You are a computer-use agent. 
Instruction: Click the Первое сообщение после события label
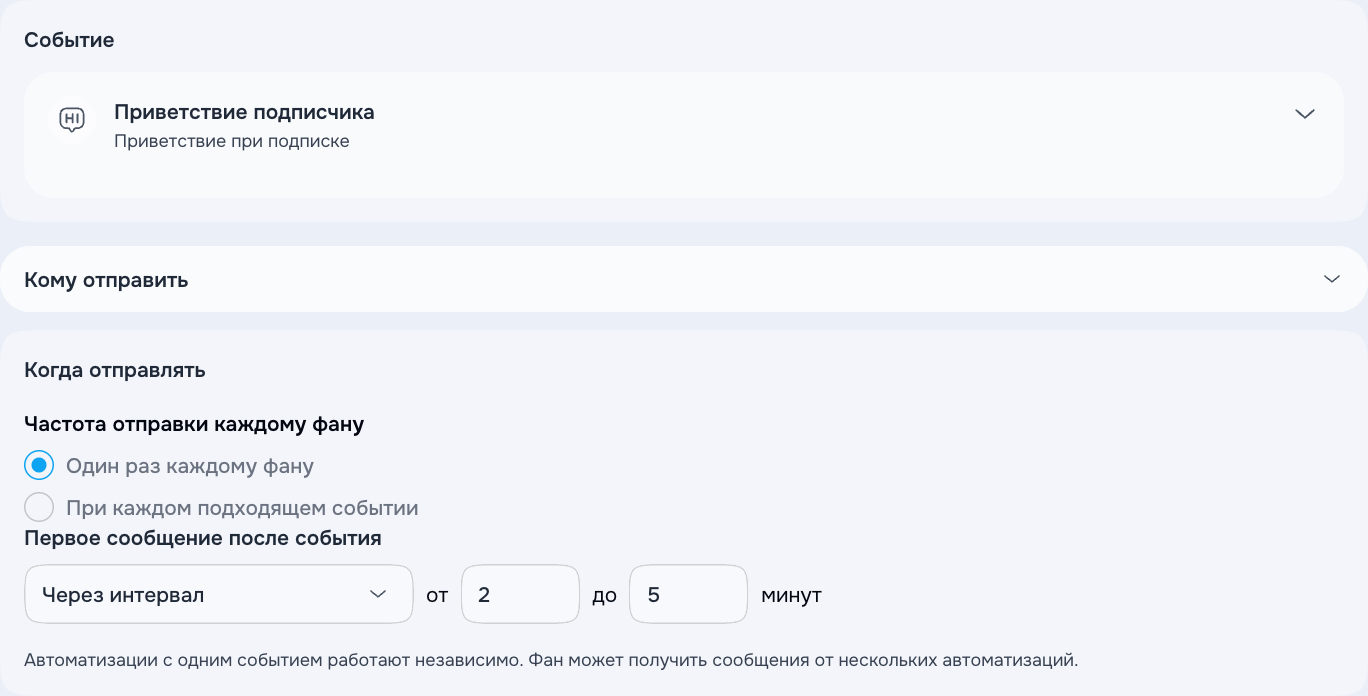click(x=203, y=538)
